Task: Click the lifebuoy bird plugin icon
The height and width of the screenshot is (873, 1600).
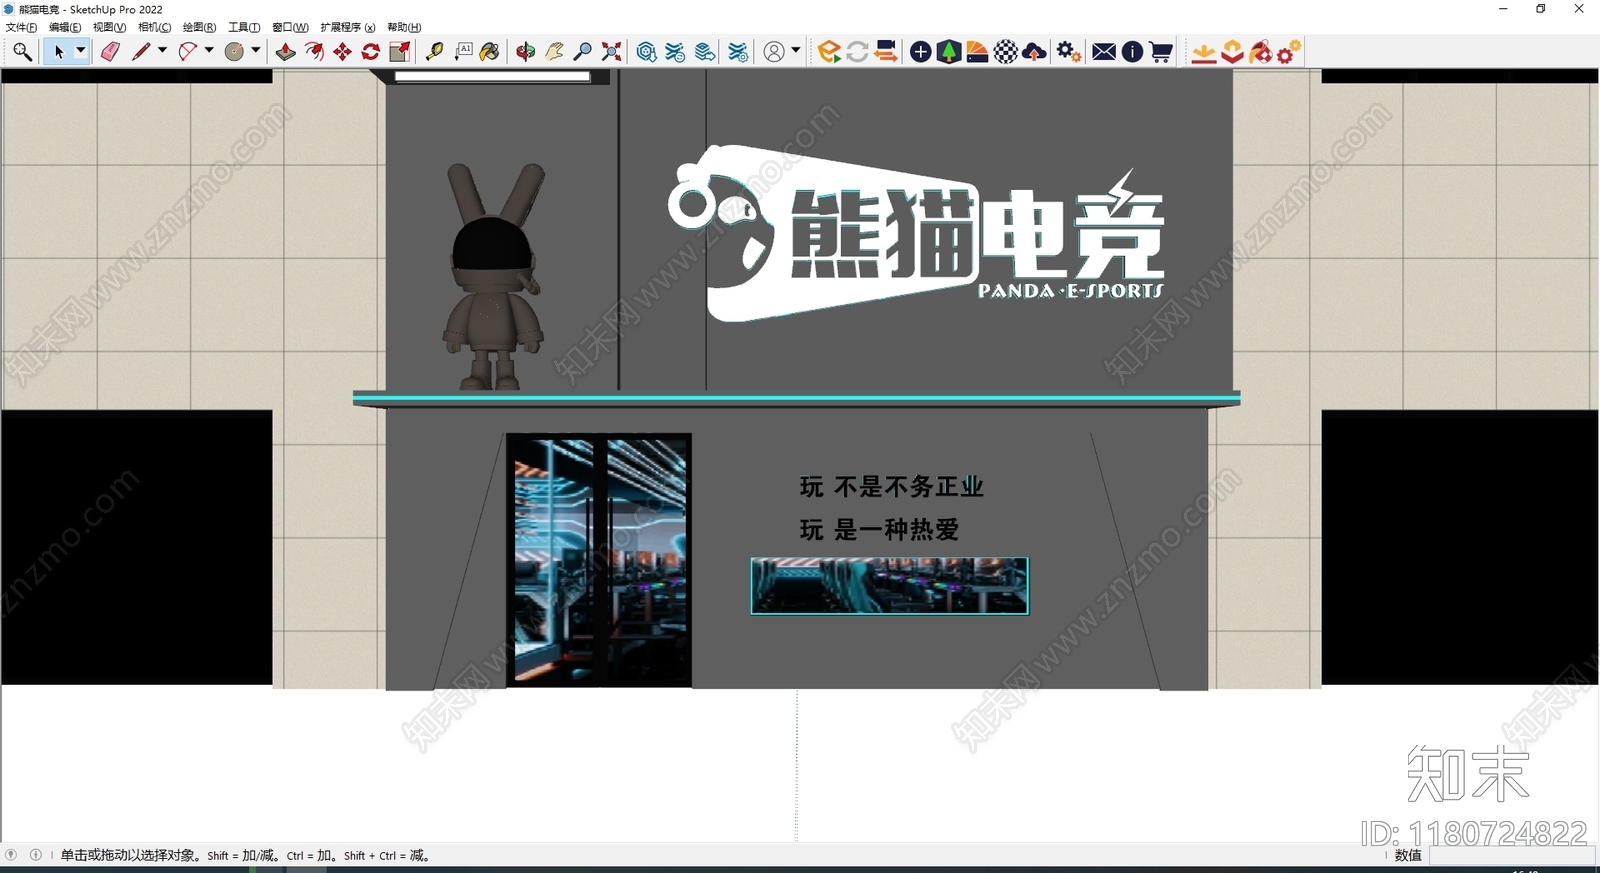Action: pyautogui.click(x=1261, y=51)
